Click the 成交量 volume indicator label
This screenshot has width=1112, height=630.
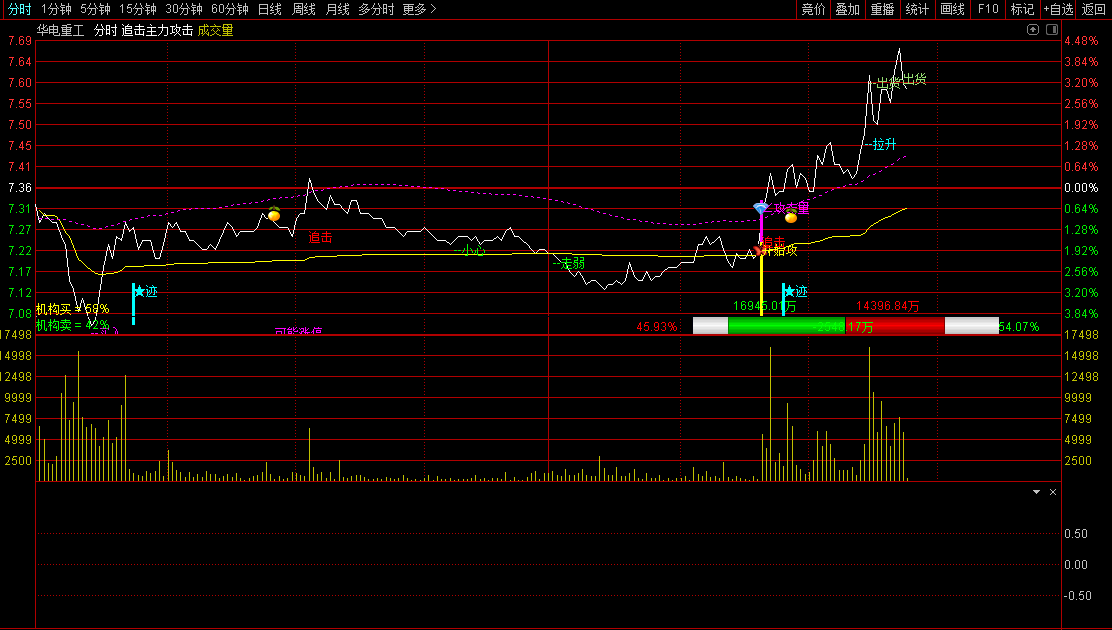pyautogui.click(x=216, y=31)
